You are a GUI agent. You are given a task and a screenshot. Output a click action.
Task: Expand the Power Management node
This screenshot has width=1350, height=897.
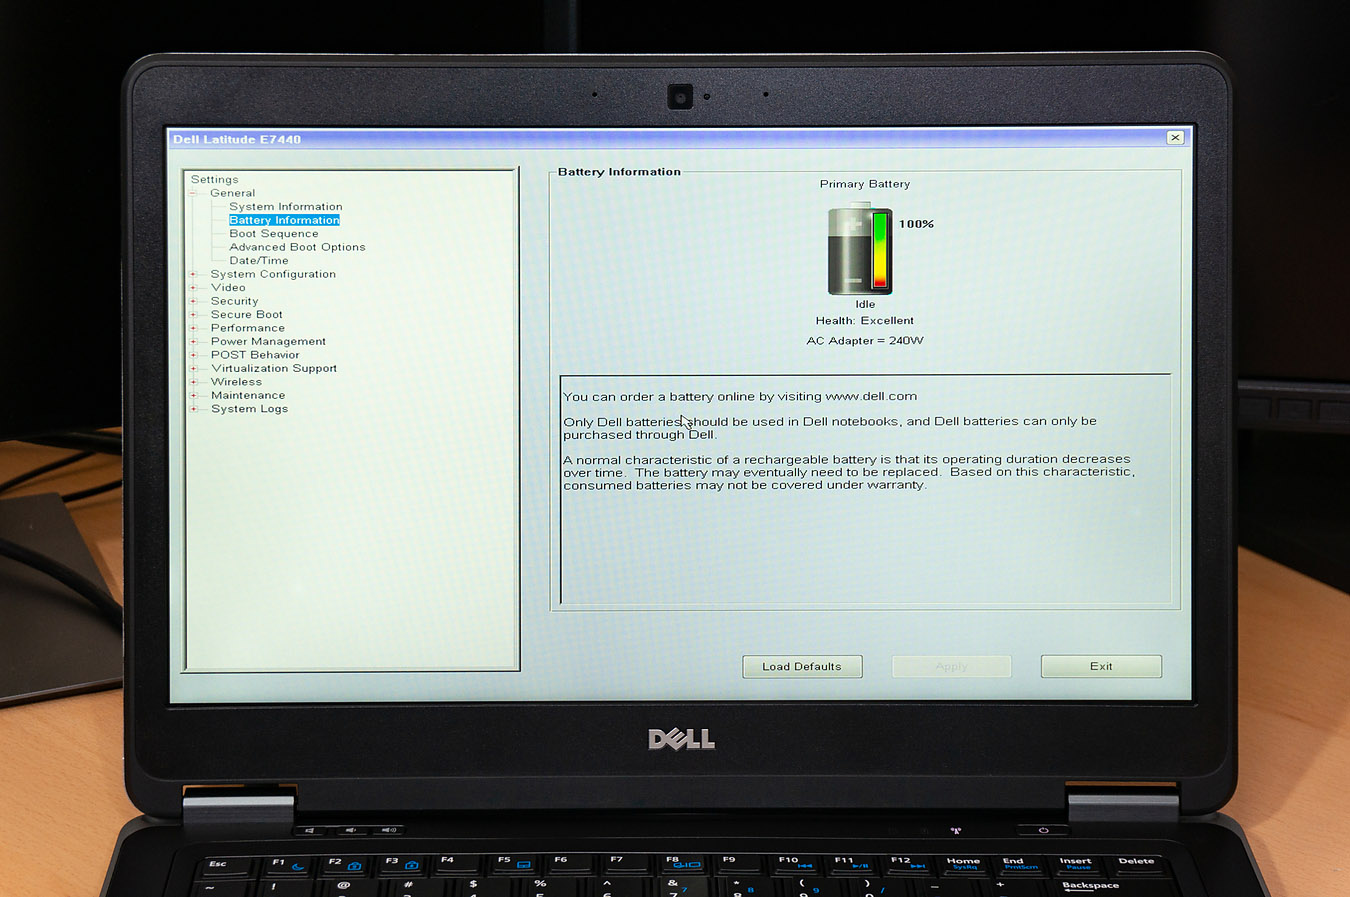coord(194,342)
